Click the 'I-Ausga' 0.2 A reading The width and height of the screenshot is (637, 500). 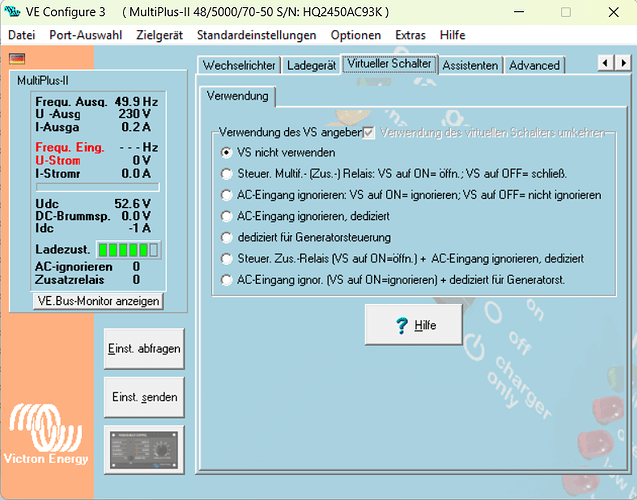point(136,127)
